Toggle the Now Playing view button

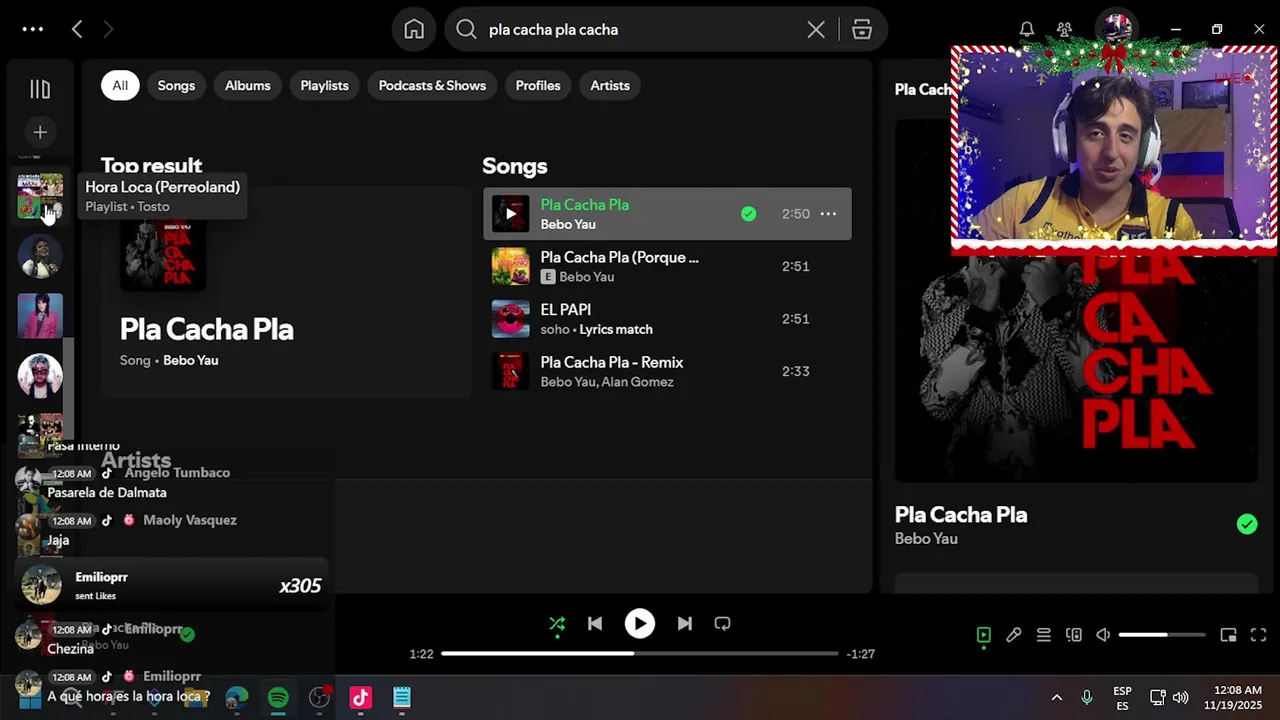click(984, 635)
